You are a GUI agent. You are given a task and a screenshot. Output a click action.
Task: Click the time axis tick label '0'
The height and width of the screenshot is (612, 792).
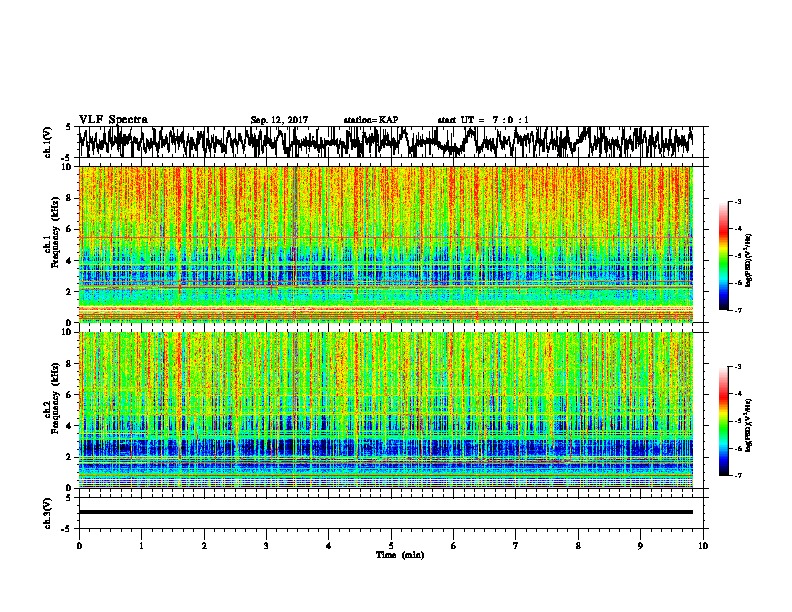click(x=79, y=546)
